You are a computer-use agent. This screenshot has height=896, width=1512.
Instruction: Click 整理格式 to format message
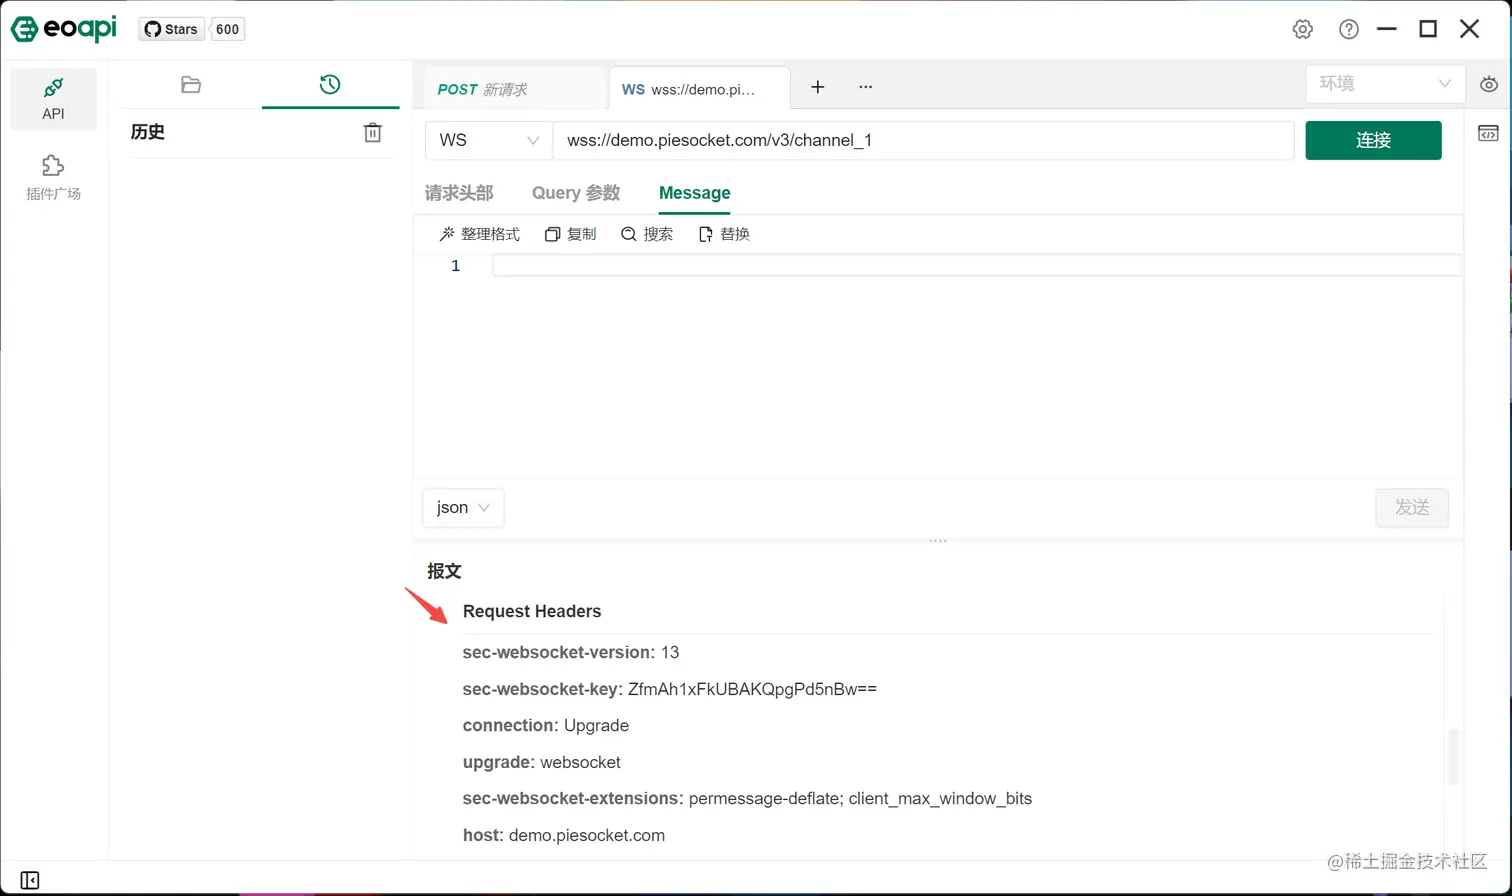pos(480,234)
